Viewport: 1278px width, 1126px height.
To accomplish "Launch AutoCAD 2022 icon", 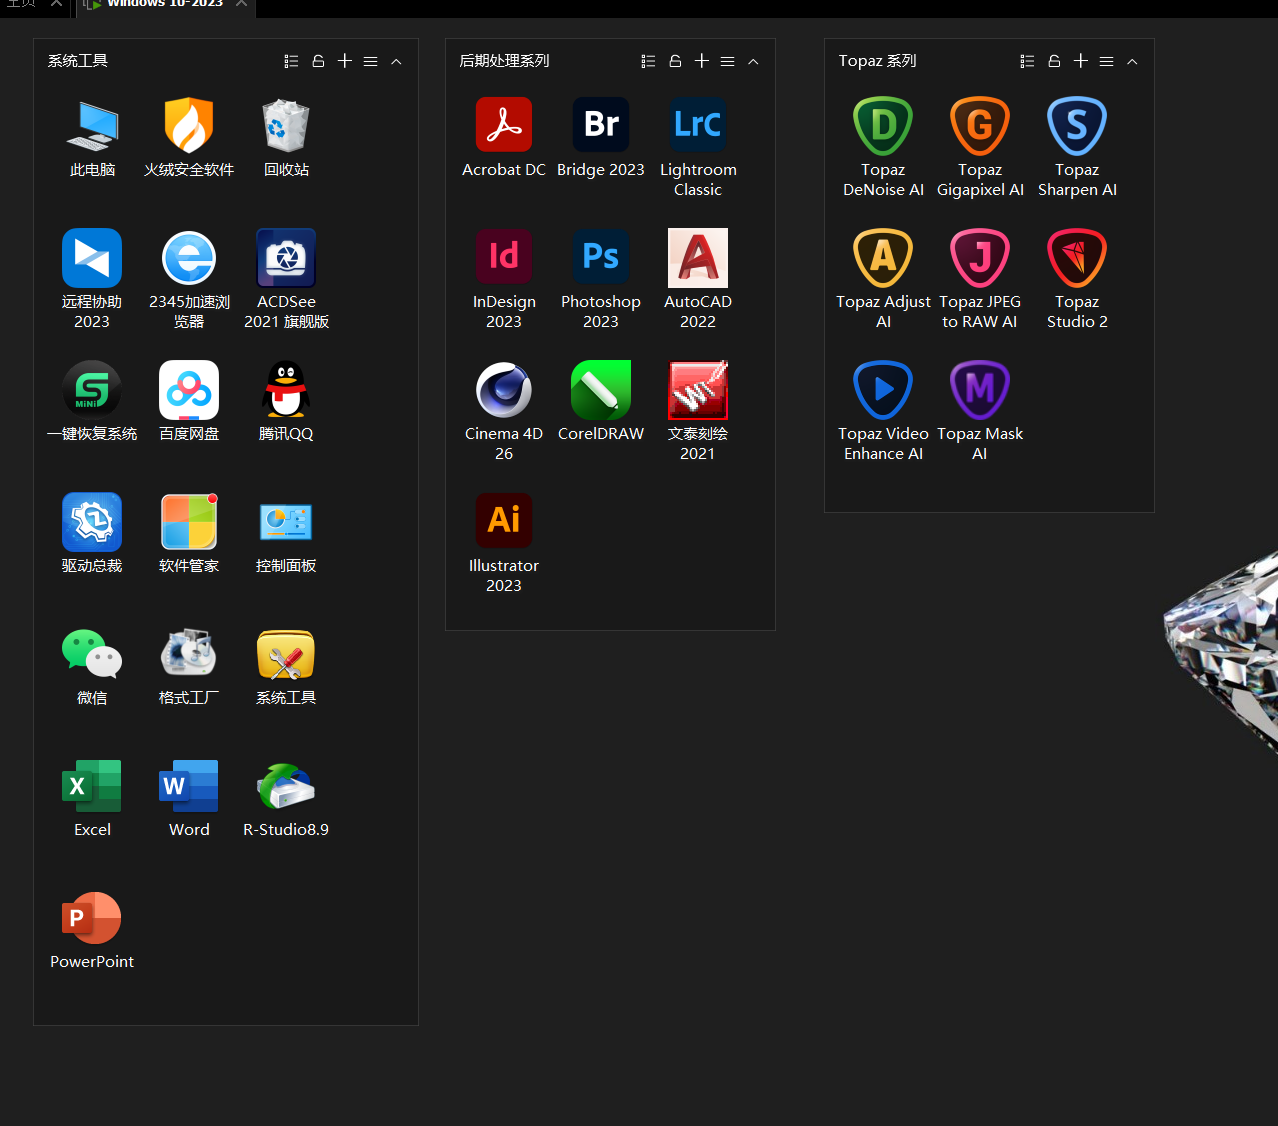I will point(698,258).
